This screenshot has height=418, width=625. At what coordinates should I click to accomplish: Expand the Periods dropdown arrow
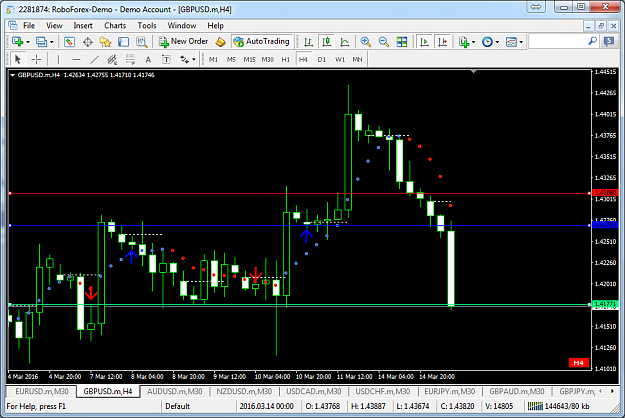497,42
